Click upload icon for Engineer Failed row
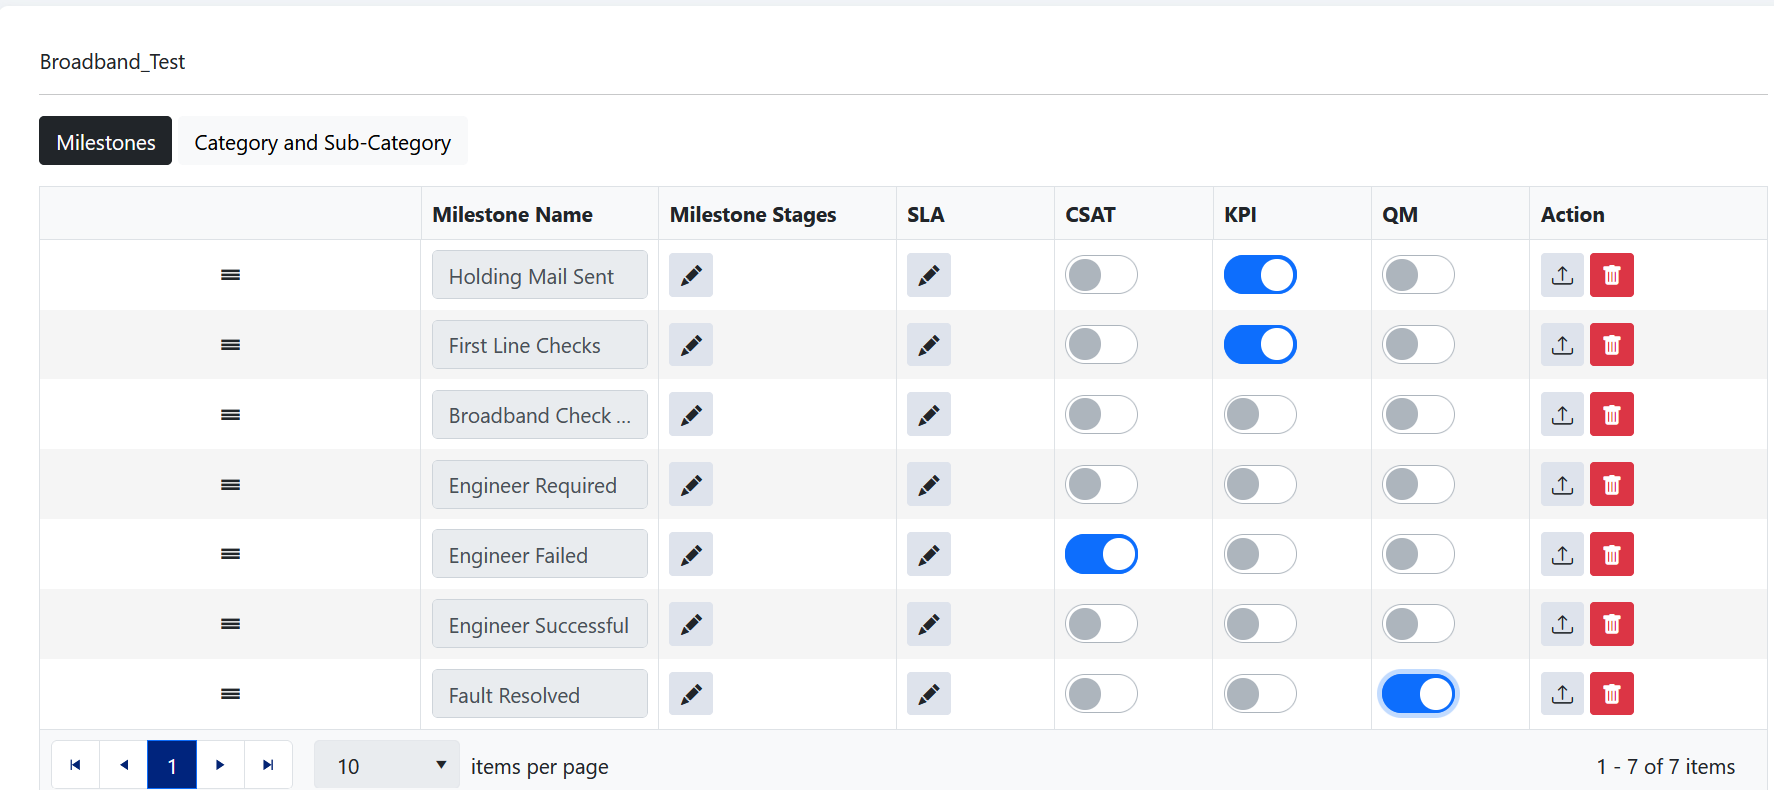This screenshot has width=1774, height=790. point(1562,554)
